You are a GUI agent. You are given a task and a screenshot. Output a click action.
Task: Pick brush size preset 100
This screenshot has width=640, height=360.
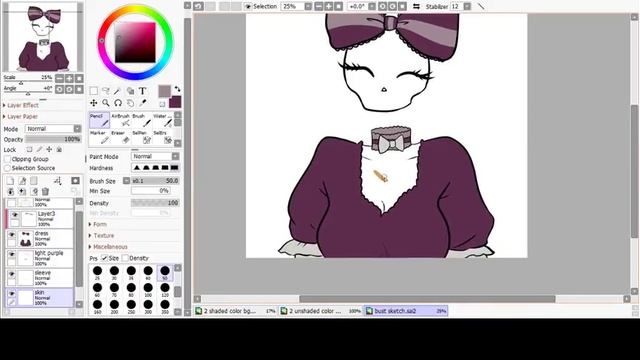tap(148, 289)
